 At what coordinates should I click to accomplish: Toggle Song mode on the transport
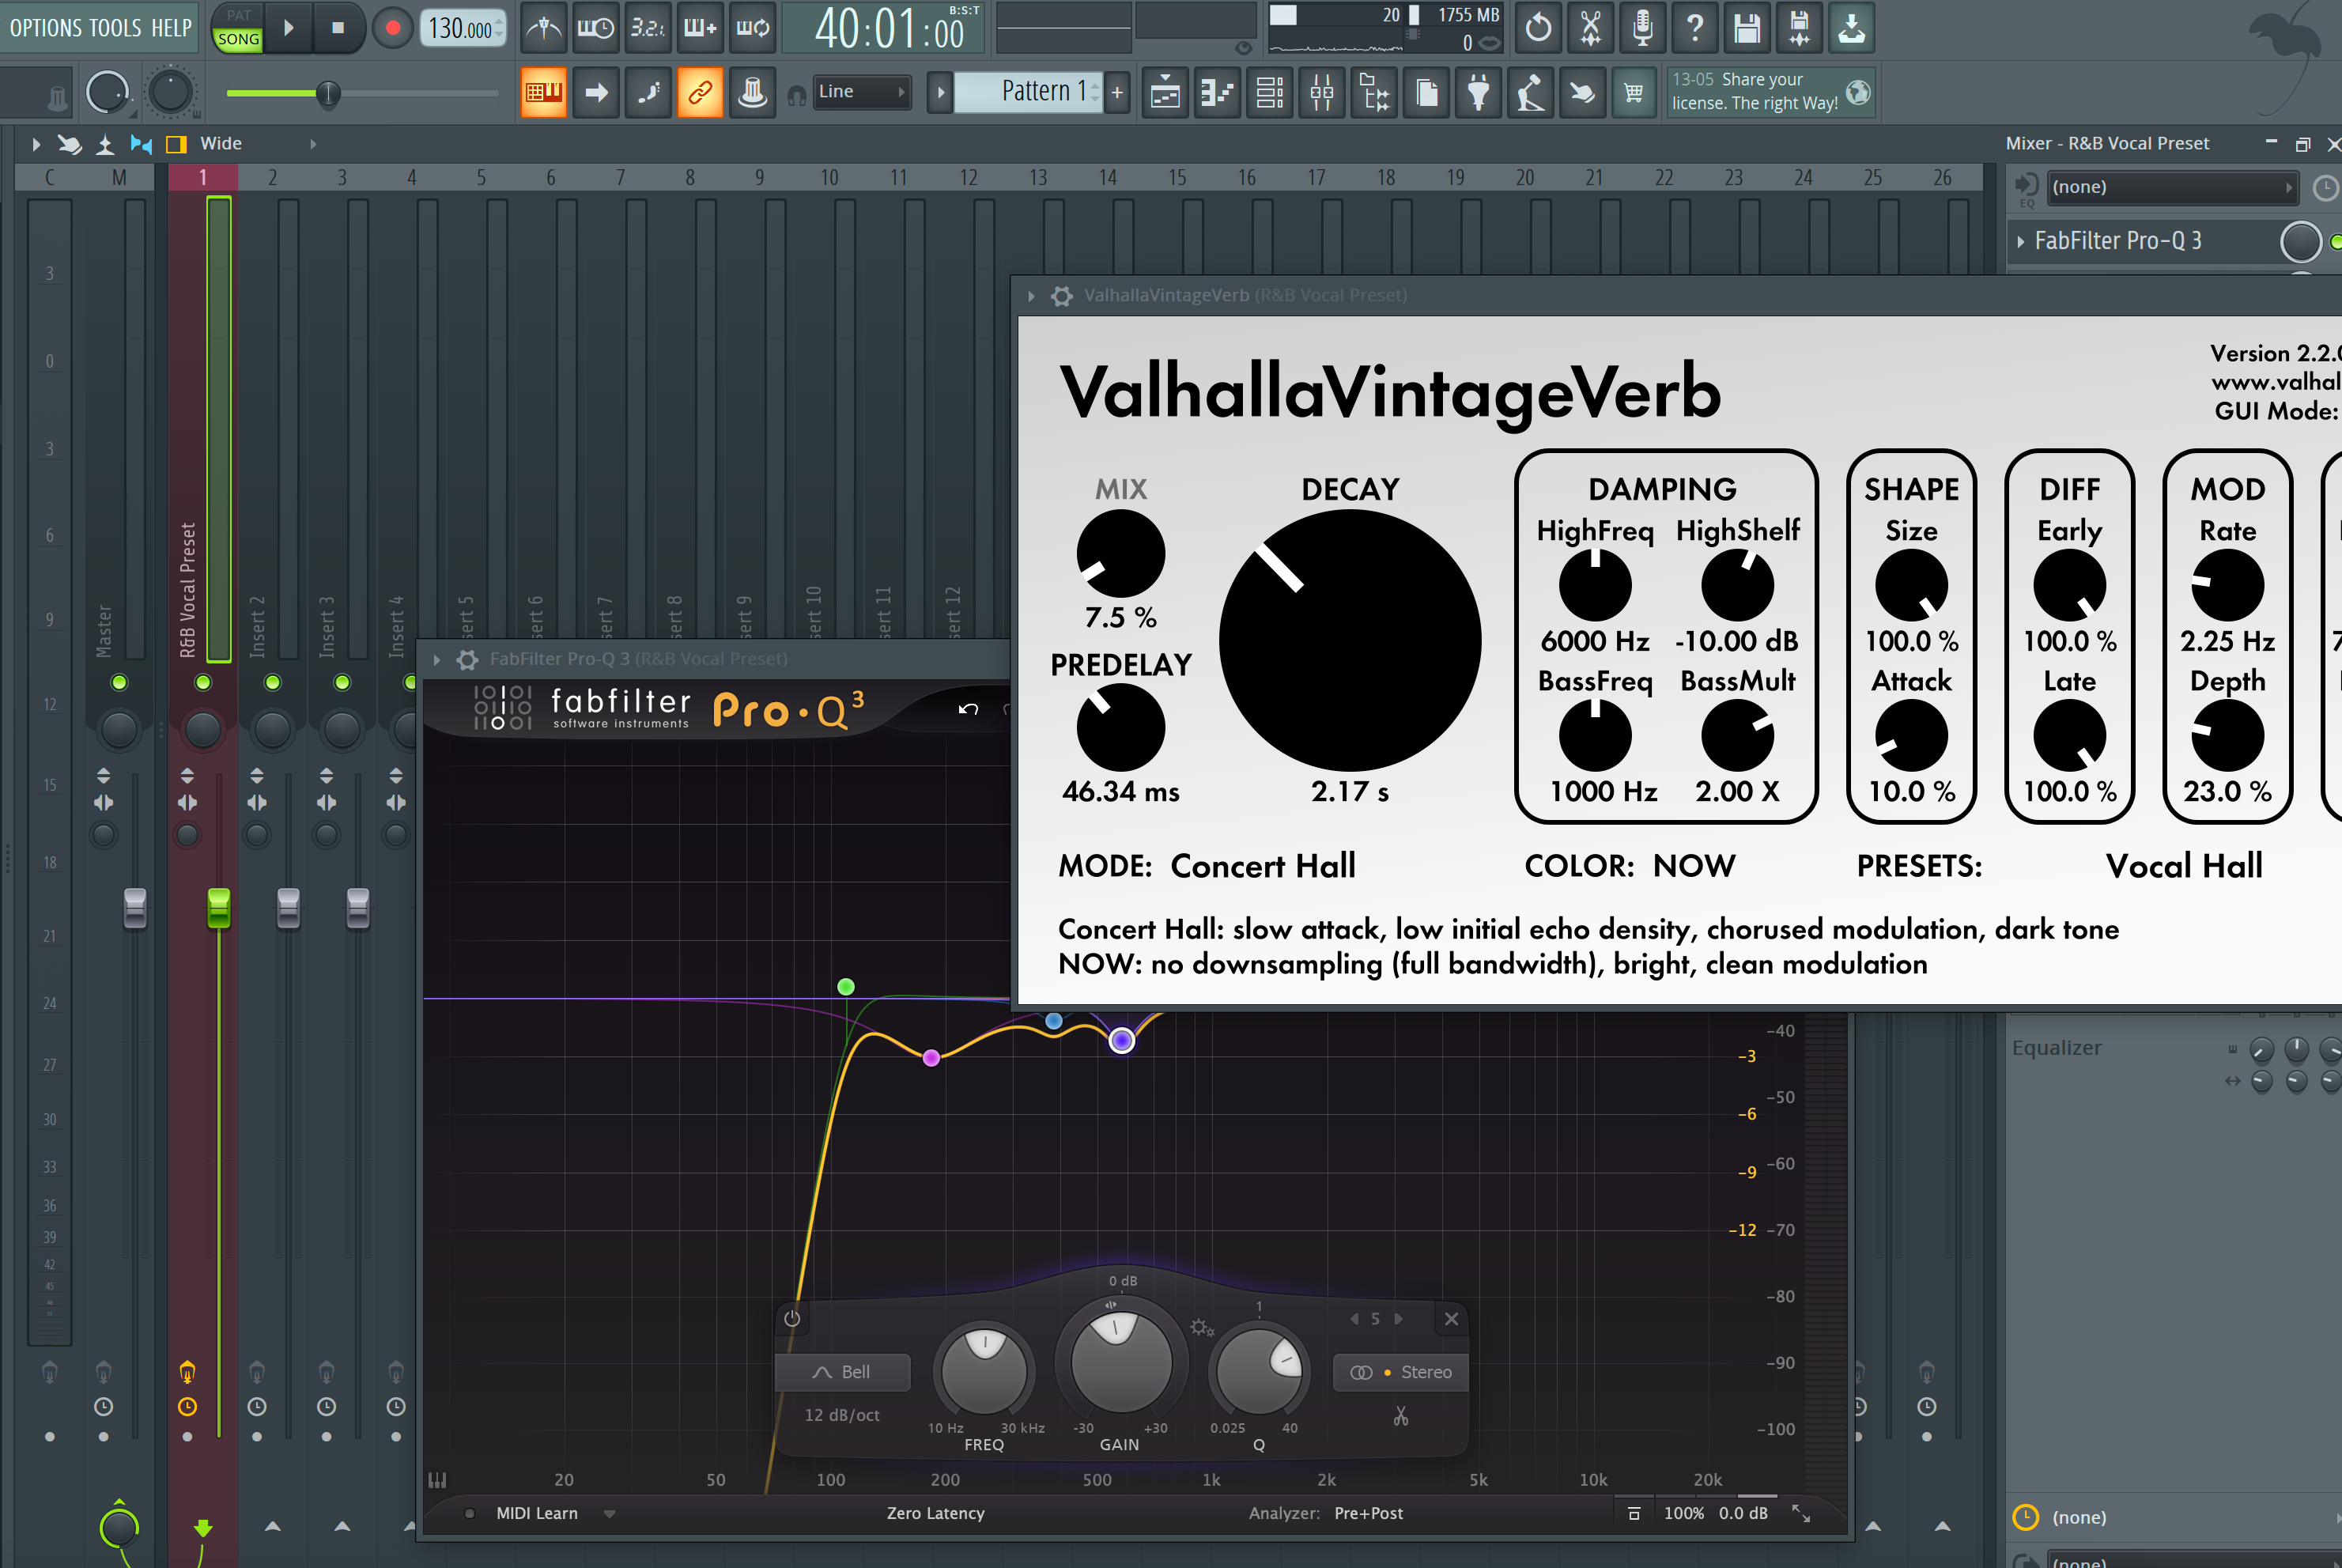237,40
